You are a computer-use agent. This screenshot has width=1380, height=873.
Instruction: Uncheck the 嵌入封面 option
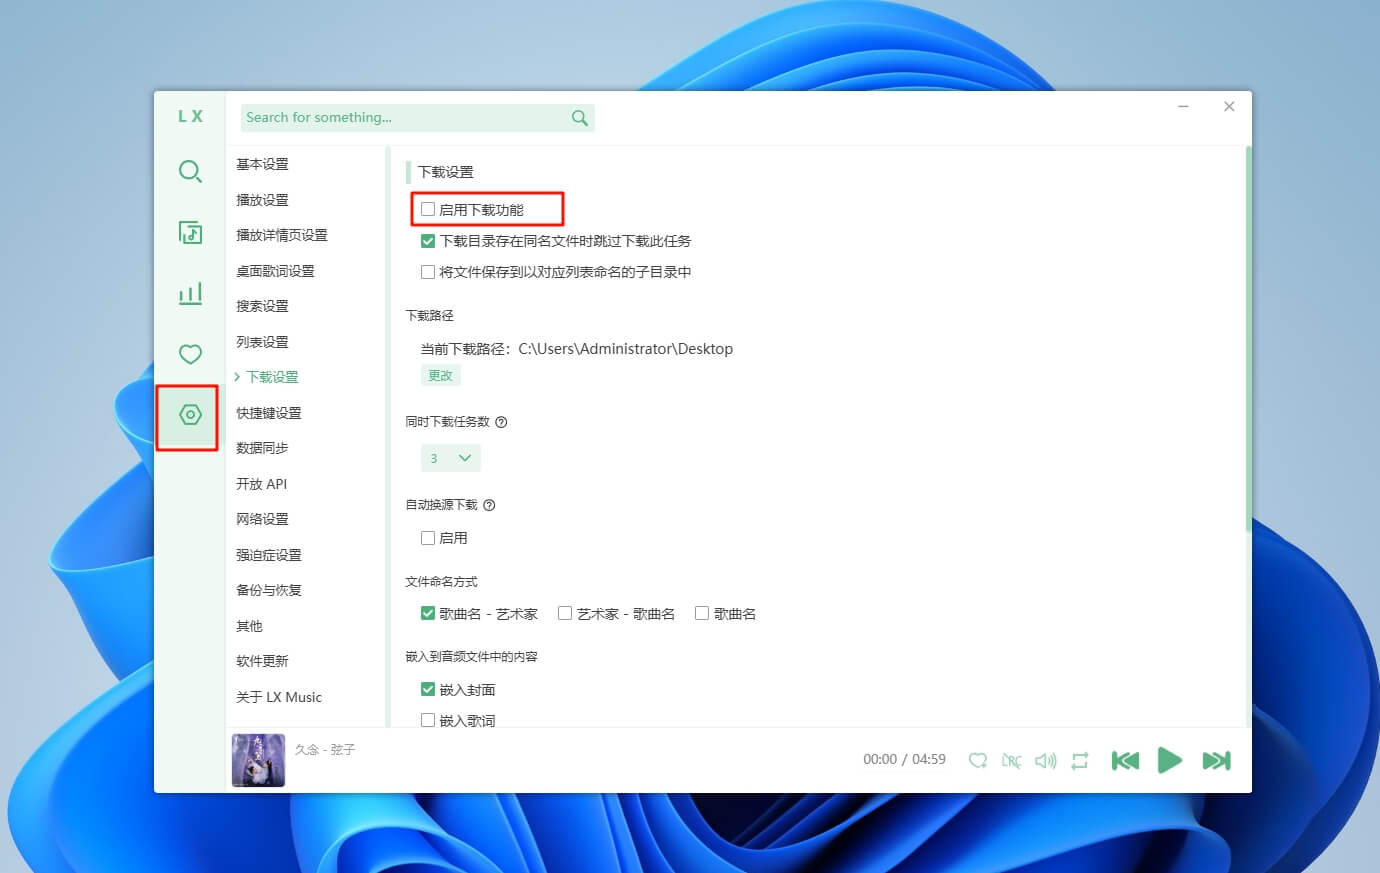[428, 689]
